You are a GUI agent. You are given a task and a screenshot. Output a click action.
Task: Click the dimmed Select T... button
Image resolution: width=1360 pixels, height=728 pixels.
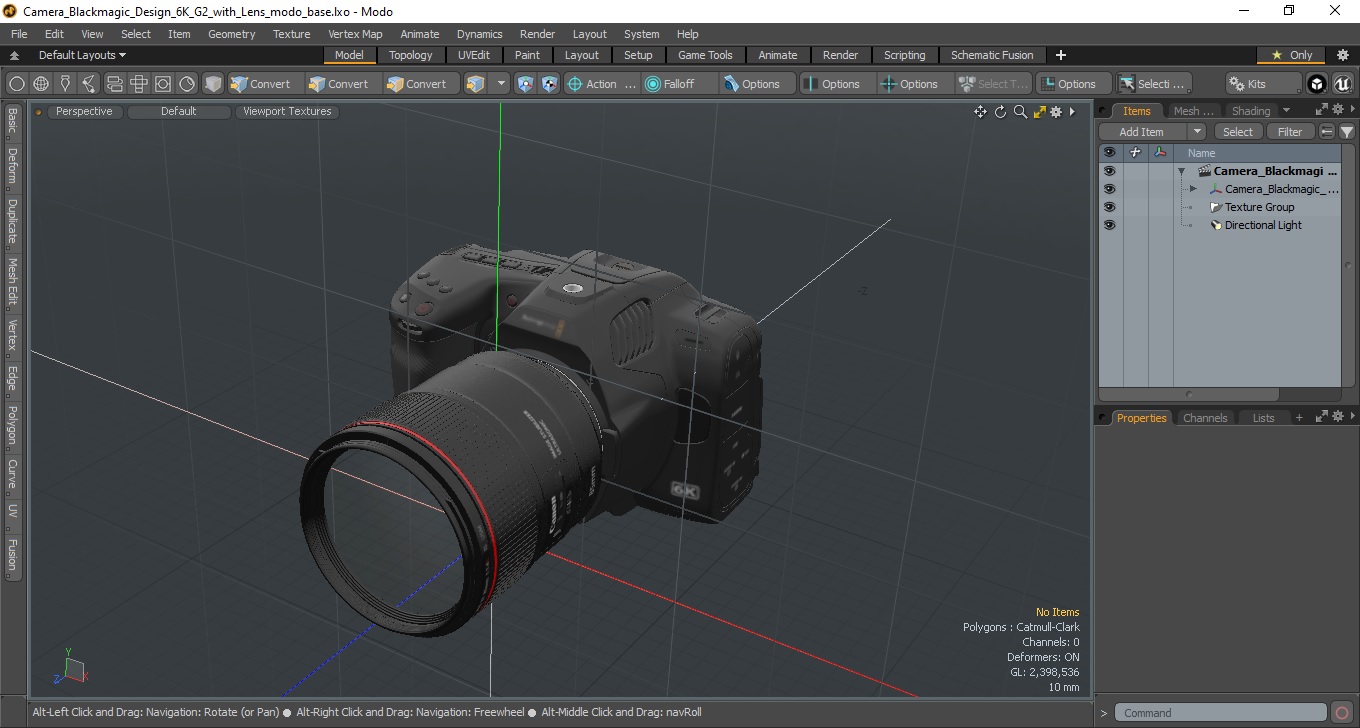tap(994, 84)
